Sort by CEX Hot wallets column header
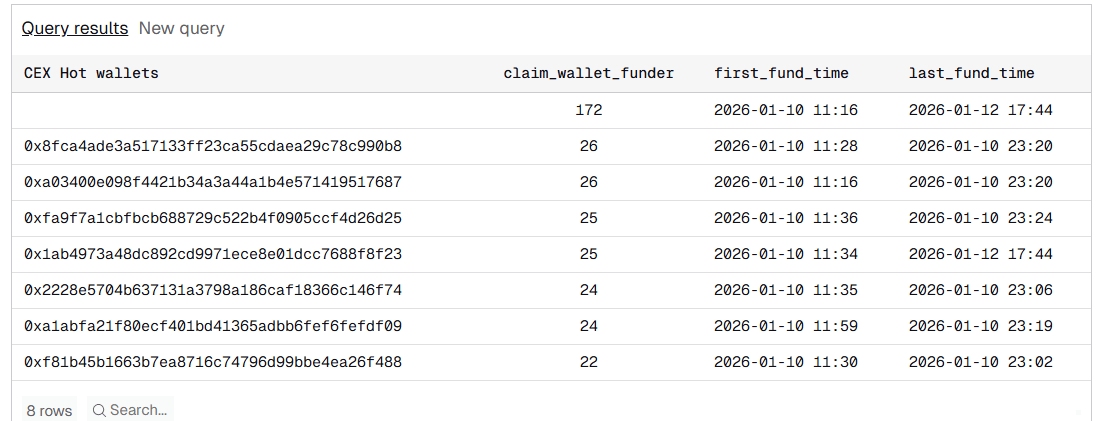The width and height of the screenshot is (1110, 421). coord(91,73)
